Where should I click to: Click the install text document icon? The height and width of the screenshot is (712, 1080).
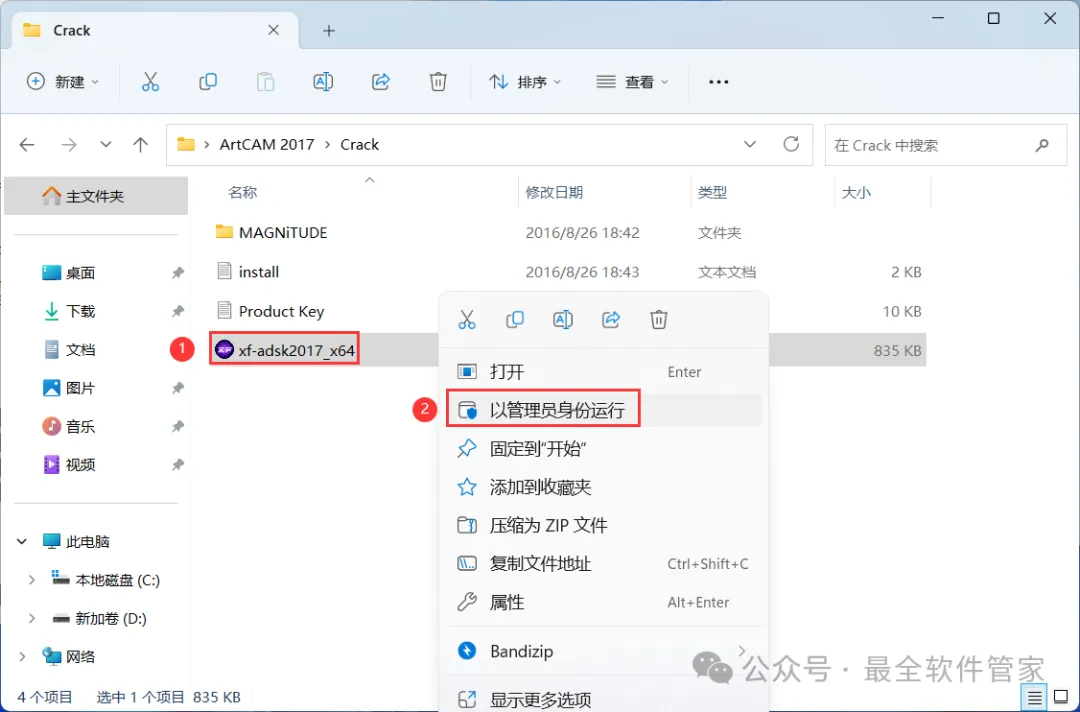coord(224,271)
